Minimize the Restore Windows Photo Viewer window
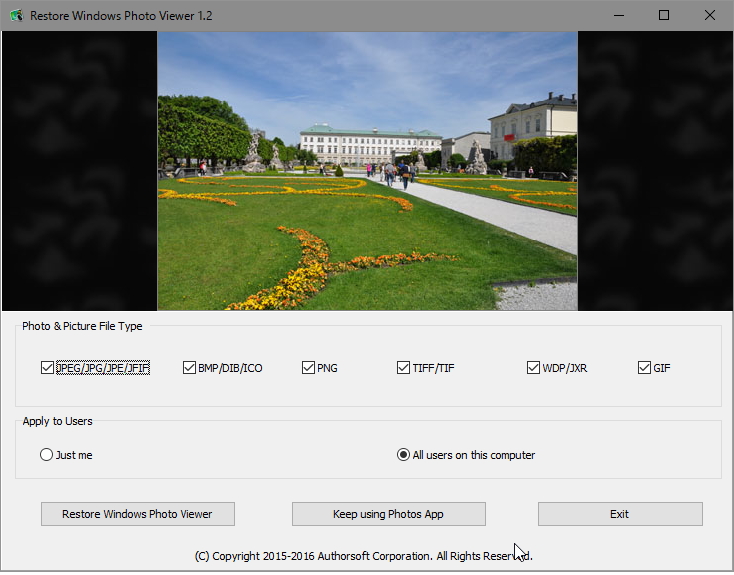The height and width of the screenshot is (575, 734). click(x=619, y=15)
